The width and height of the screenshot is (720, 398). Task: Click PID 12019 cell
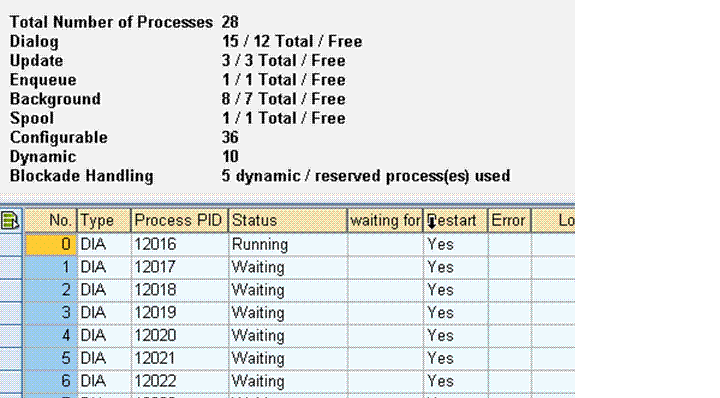[180, 313]
